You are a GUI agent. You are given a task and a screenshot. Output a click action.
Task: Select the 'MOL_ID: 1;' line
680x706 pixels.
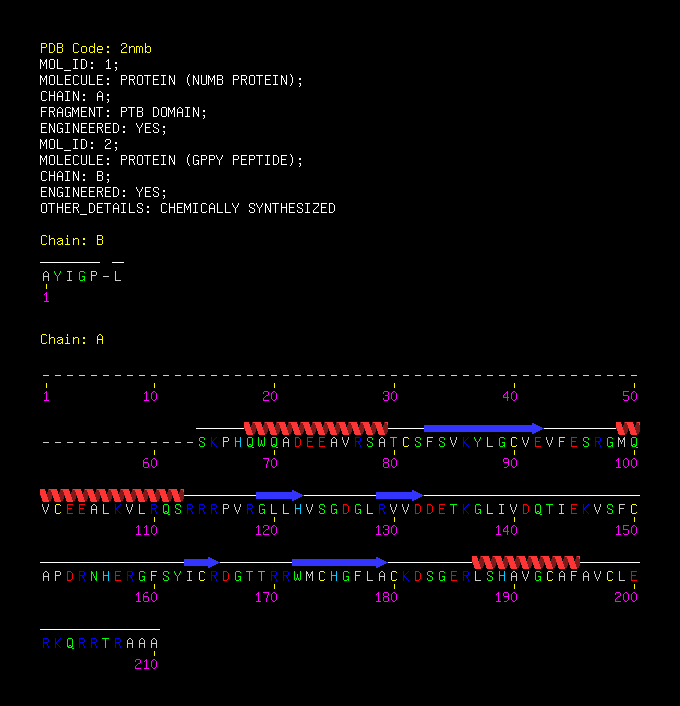point(79,64)
